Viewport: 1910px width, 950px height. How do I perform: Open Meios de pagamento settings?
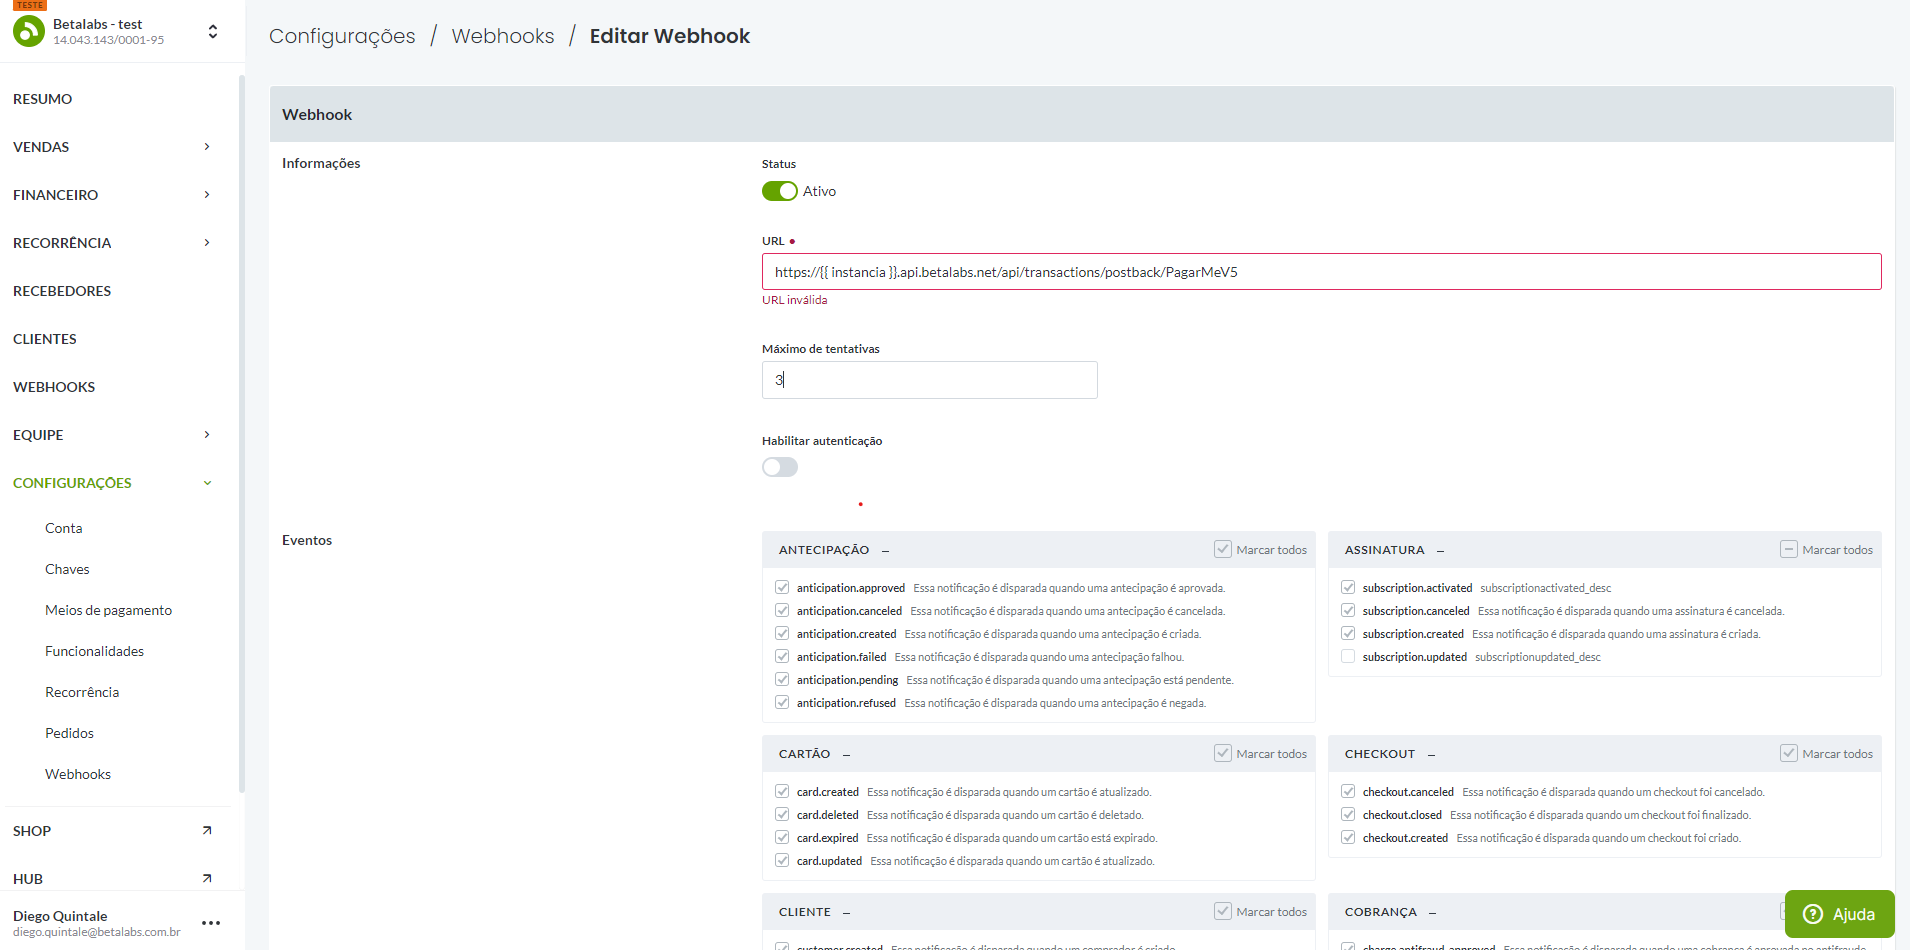click(x=108, y=610)
